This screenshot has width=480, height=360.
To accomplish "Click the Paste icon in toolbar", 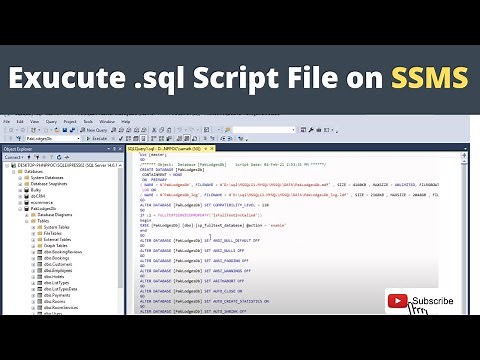I will 169,130.
